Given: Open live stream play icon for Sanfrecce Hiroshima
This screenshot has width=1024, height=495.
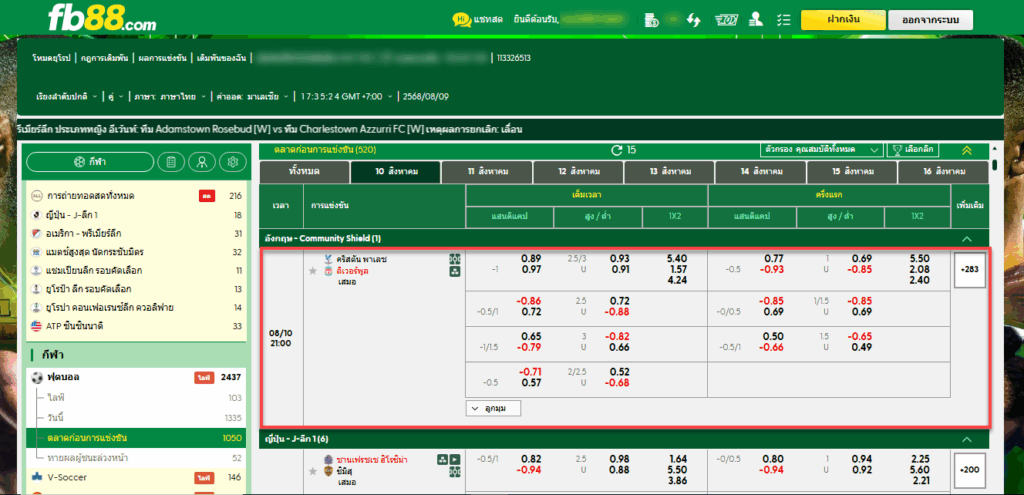Looking at the screenshot, I should (455, 459).
